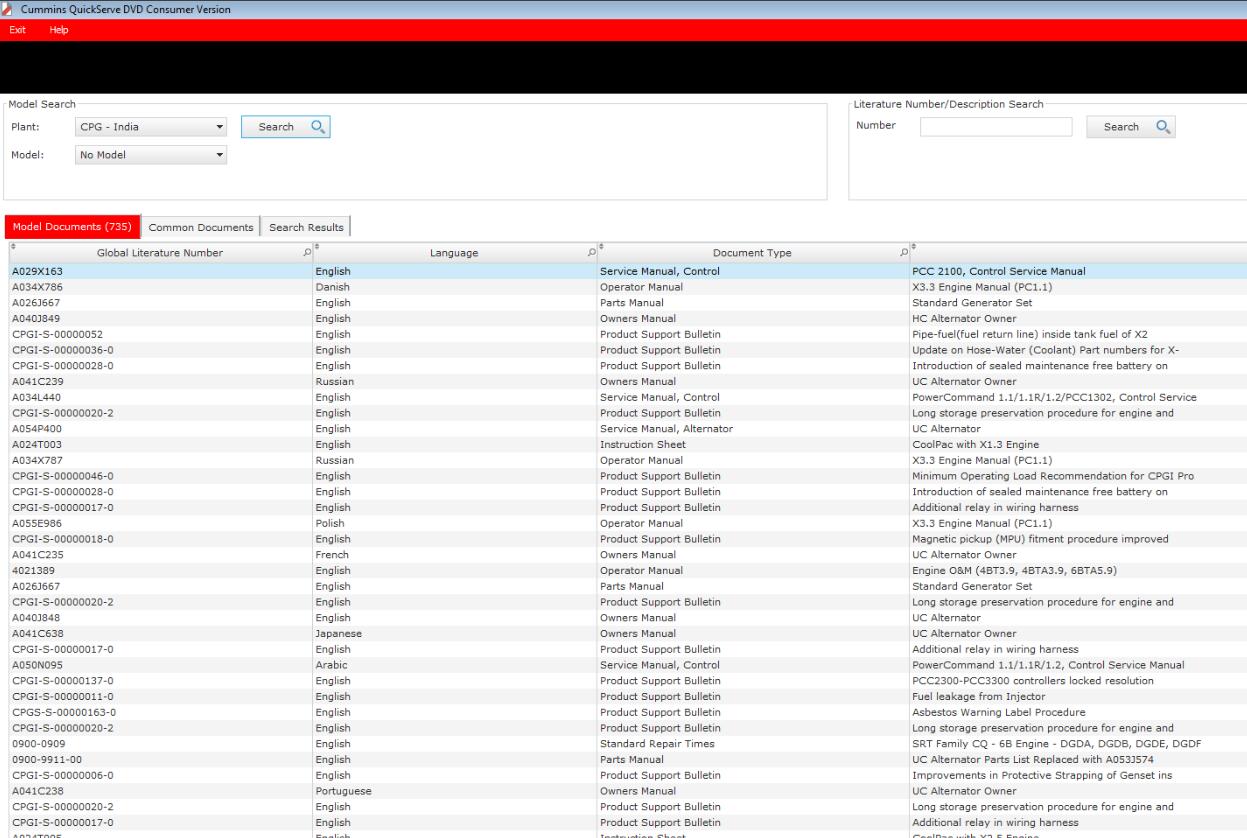Image resolution: width=1247 pixels, height=838 pixels.
Task: Expand the Model dropdown showing No Model
Action: coord(151,155)
